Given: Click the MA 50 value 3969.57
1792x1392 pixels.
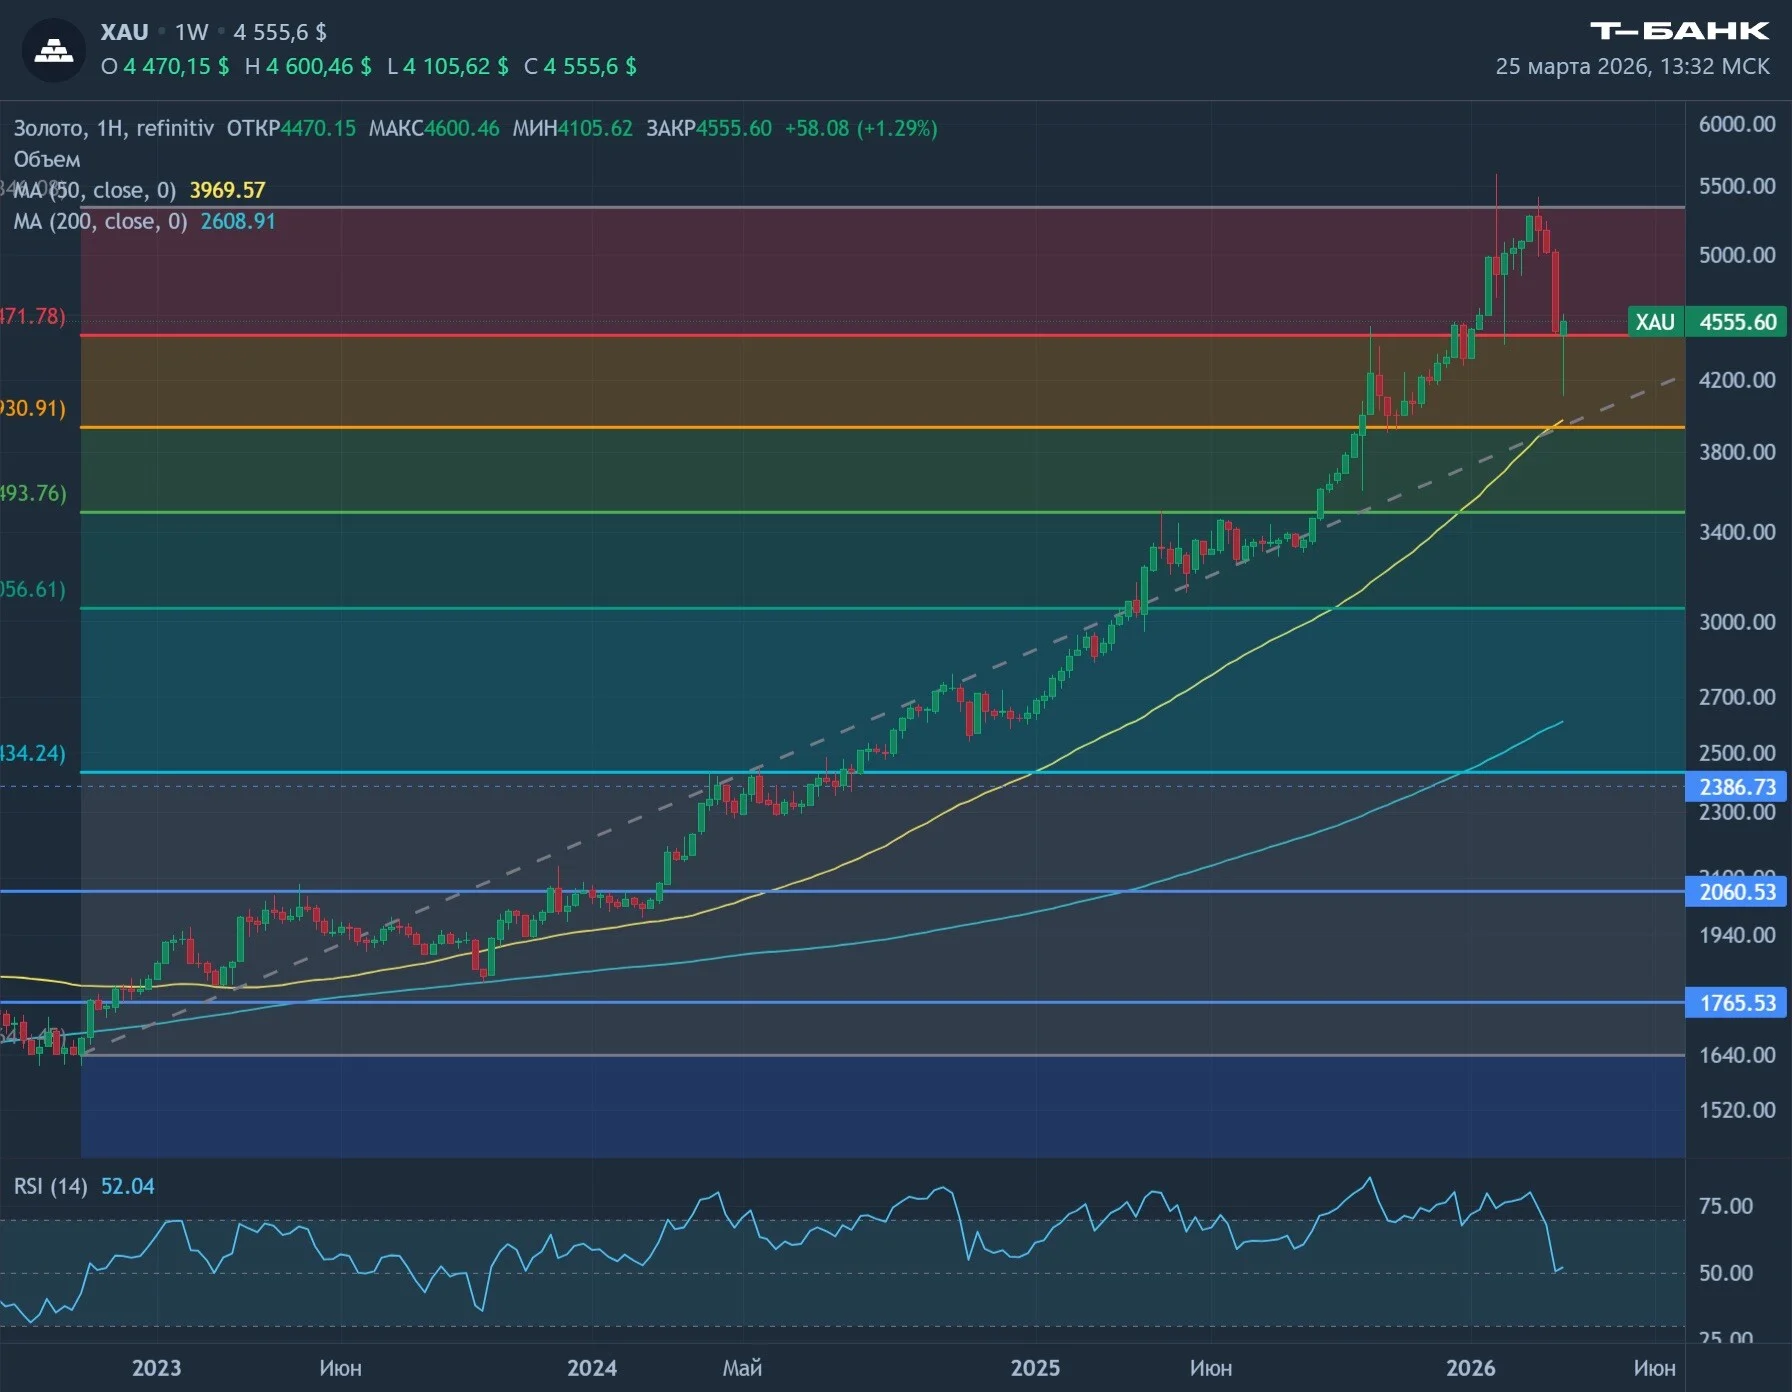Looking at the screenshot, I should pos(228,190).
